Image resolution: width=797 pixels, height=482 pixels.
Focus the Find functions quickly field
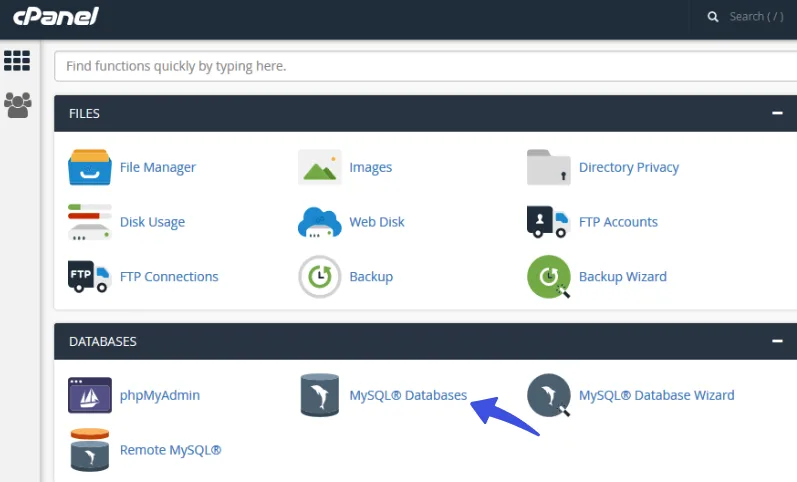(425, 66)
